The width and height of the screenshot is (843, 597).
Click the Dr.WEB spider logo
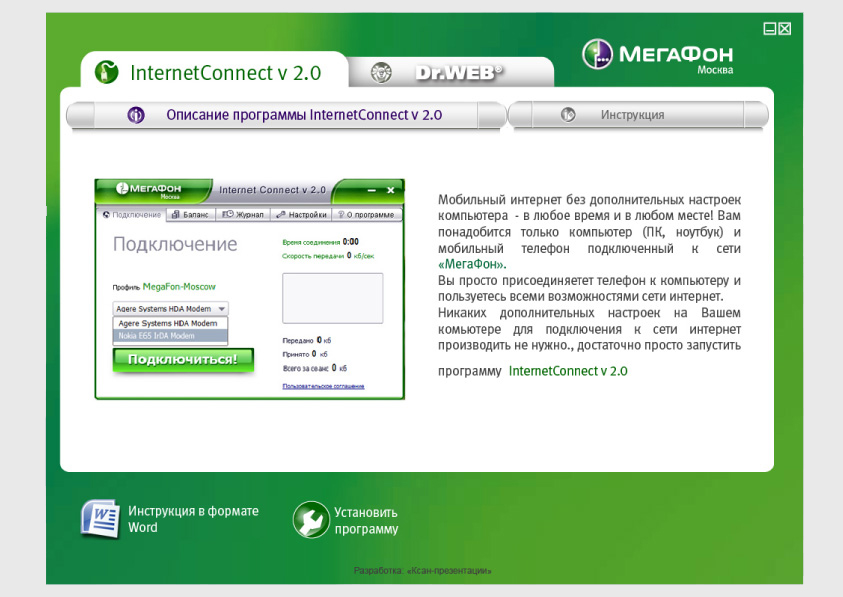383,71
